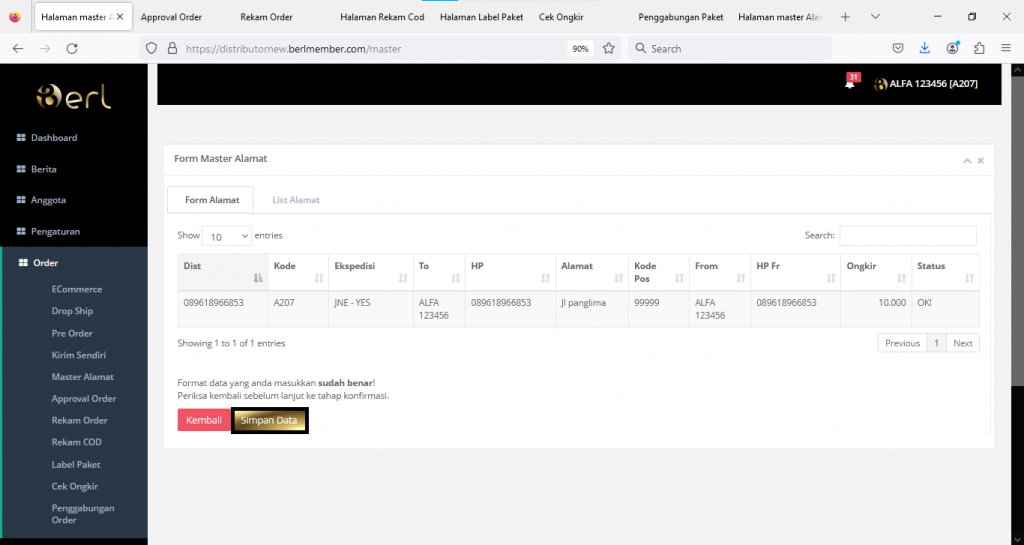Open the Dashboard sidebar item

(x=54, y=138)
